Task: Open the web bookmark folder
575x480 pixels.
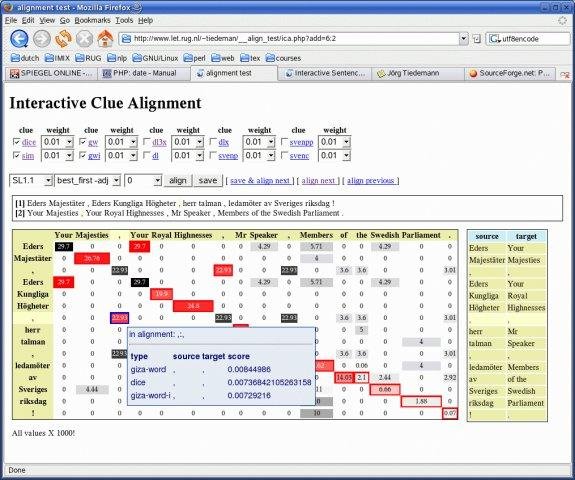Action: [x=223, y=58]
